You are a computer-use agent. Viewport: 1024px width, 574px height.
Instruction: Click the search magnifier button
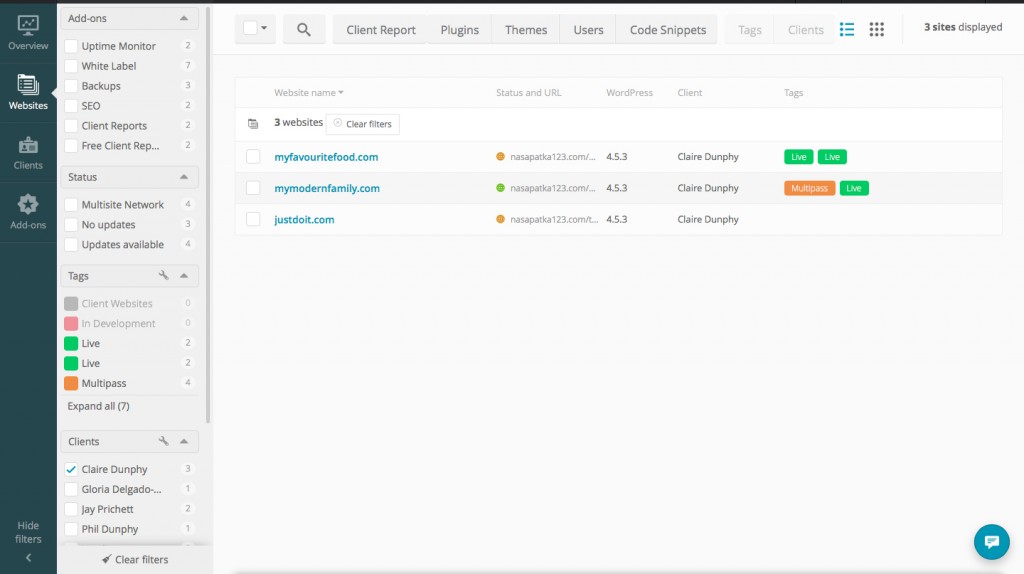click(304, 30)
